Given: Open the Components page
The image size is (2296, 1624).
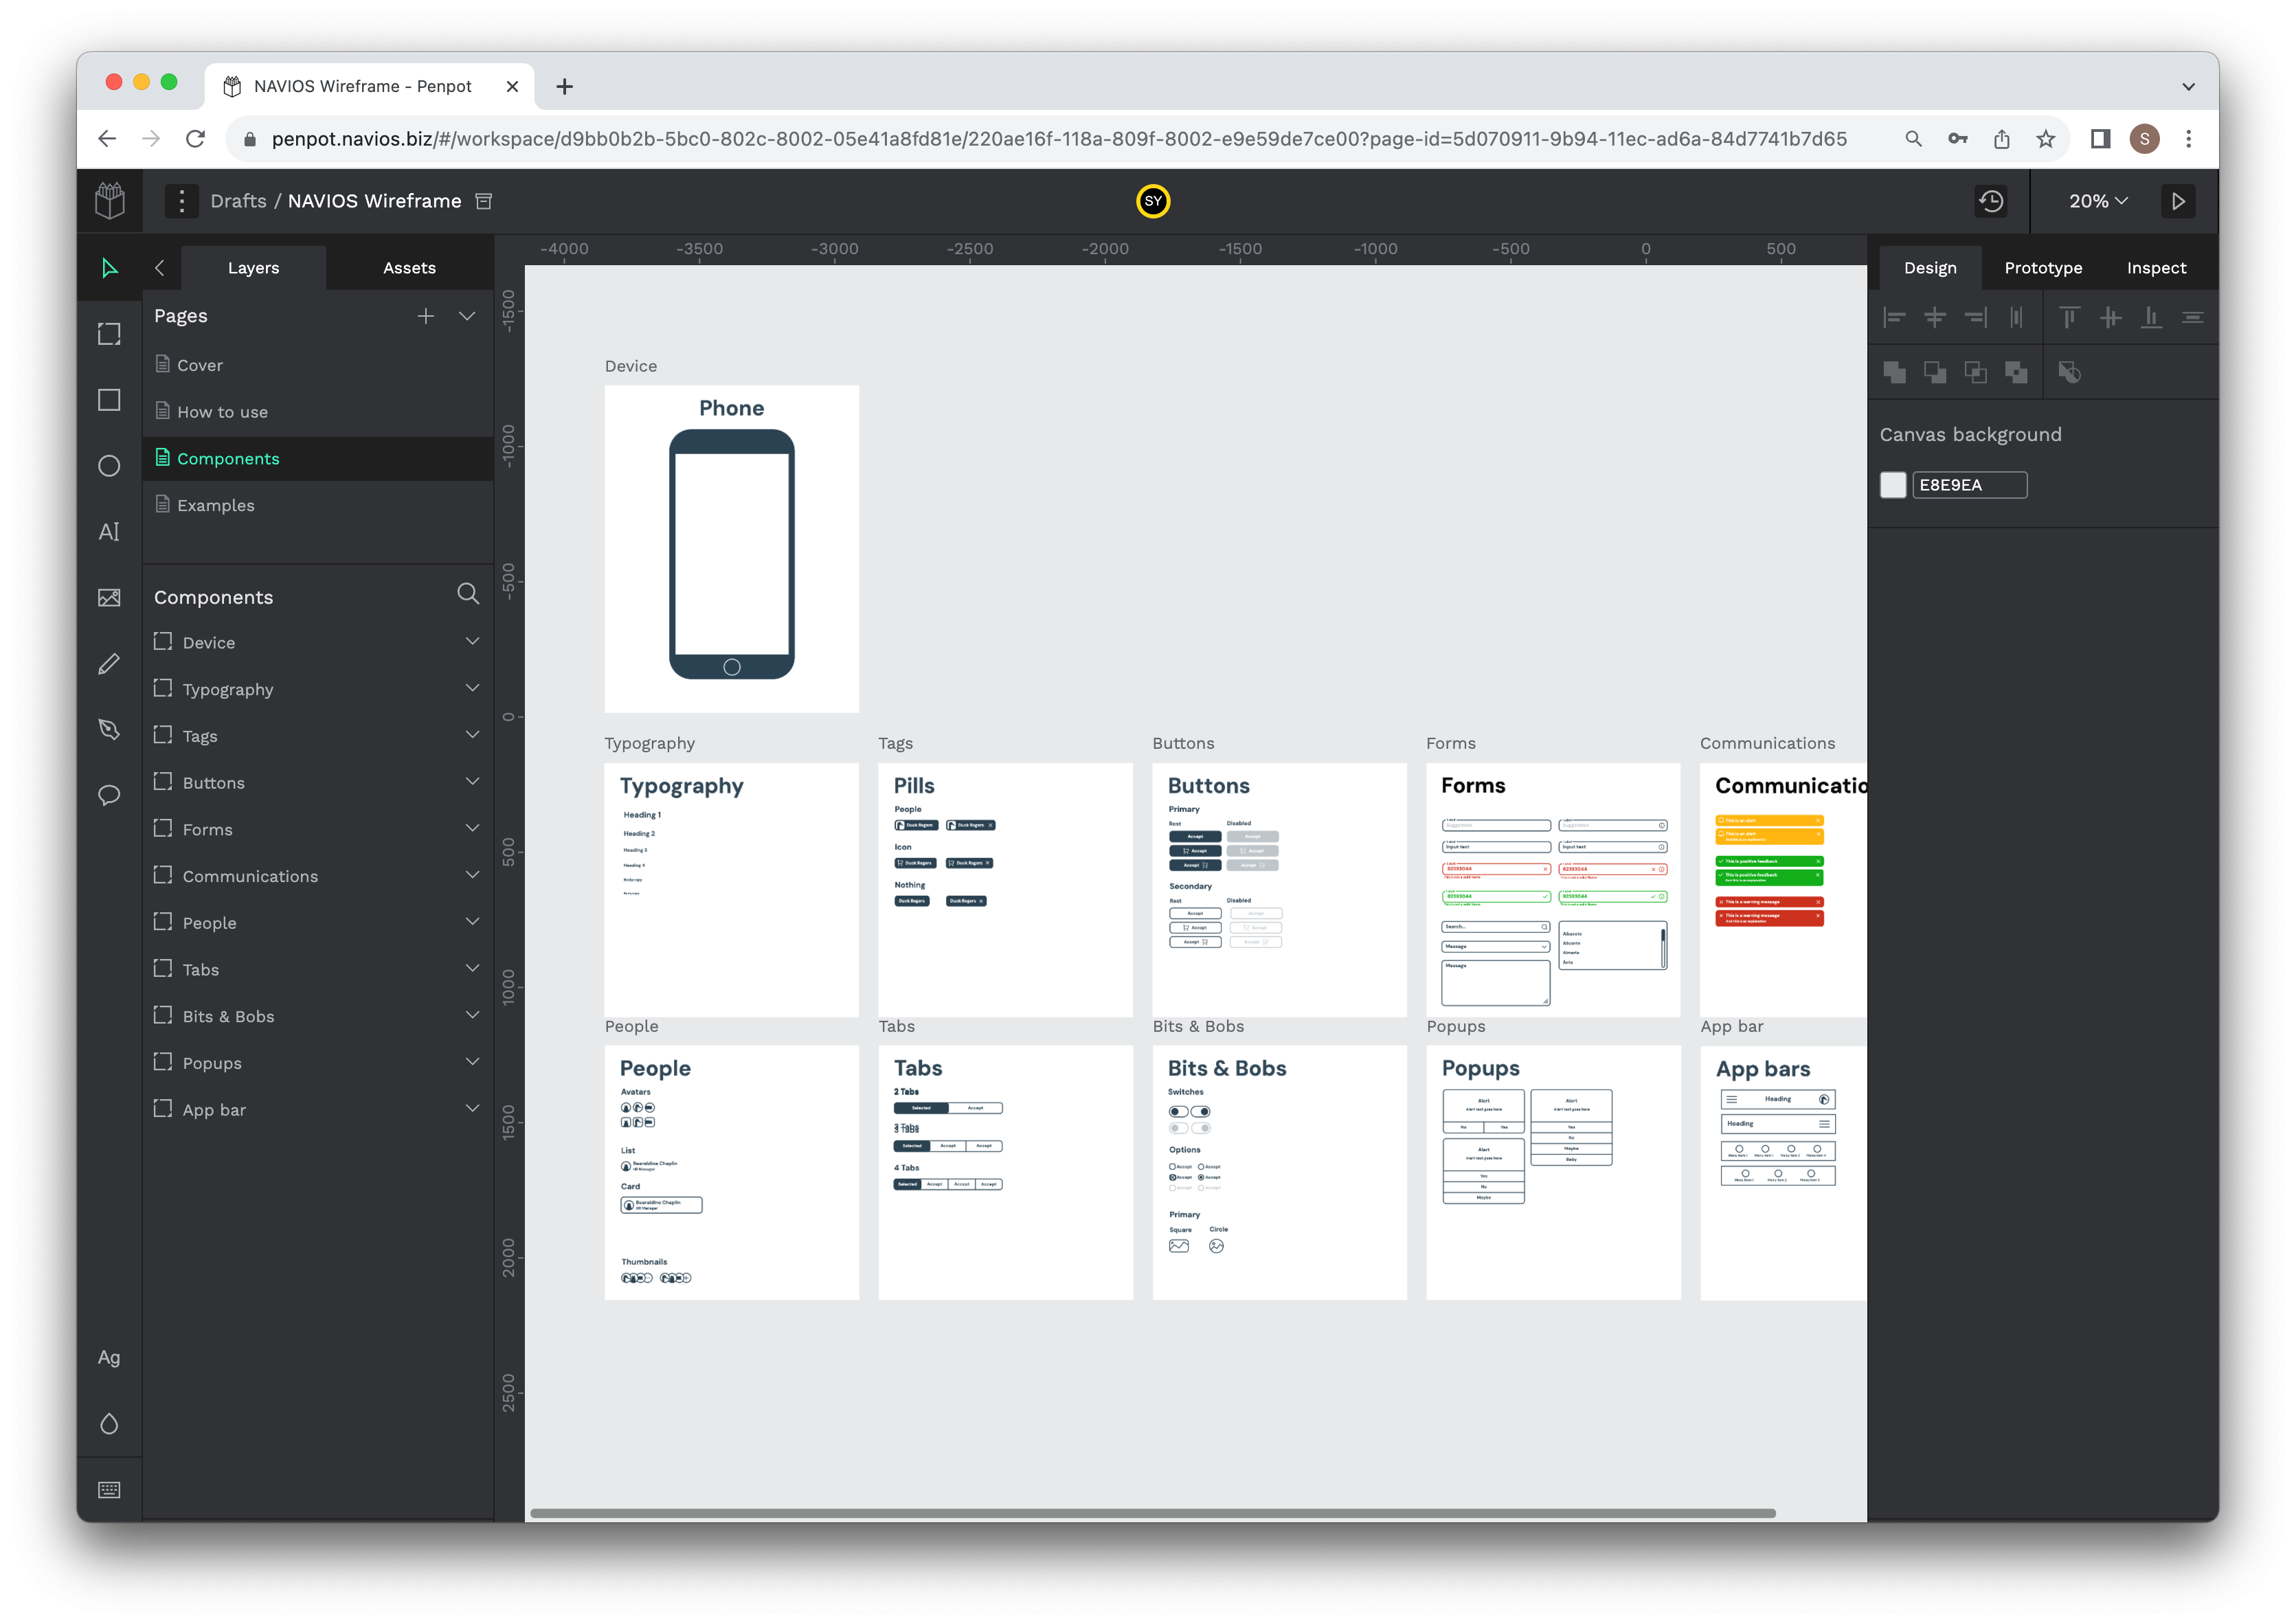Looking at the screenshot, I should pos(229,459).
